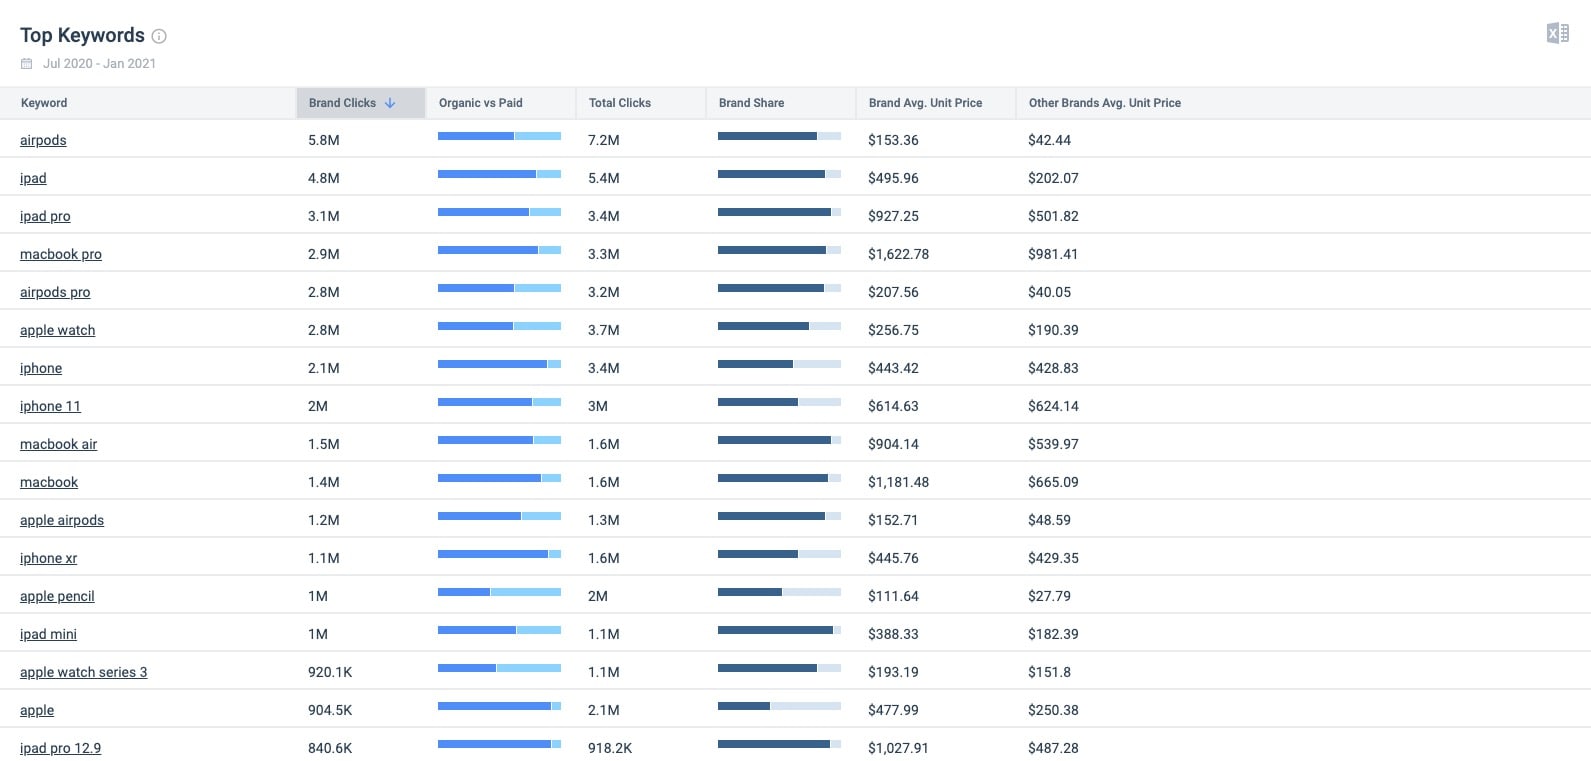Image resolution: width=1591 pixels, height=761 pixels.
Task: Toggle sort arrow on Brand Clicks
Action: coord(390,103)
